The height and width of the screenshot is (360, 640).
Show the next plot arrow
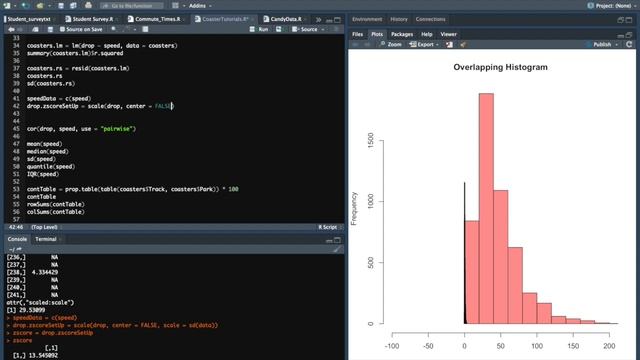[x=367, y=44]
